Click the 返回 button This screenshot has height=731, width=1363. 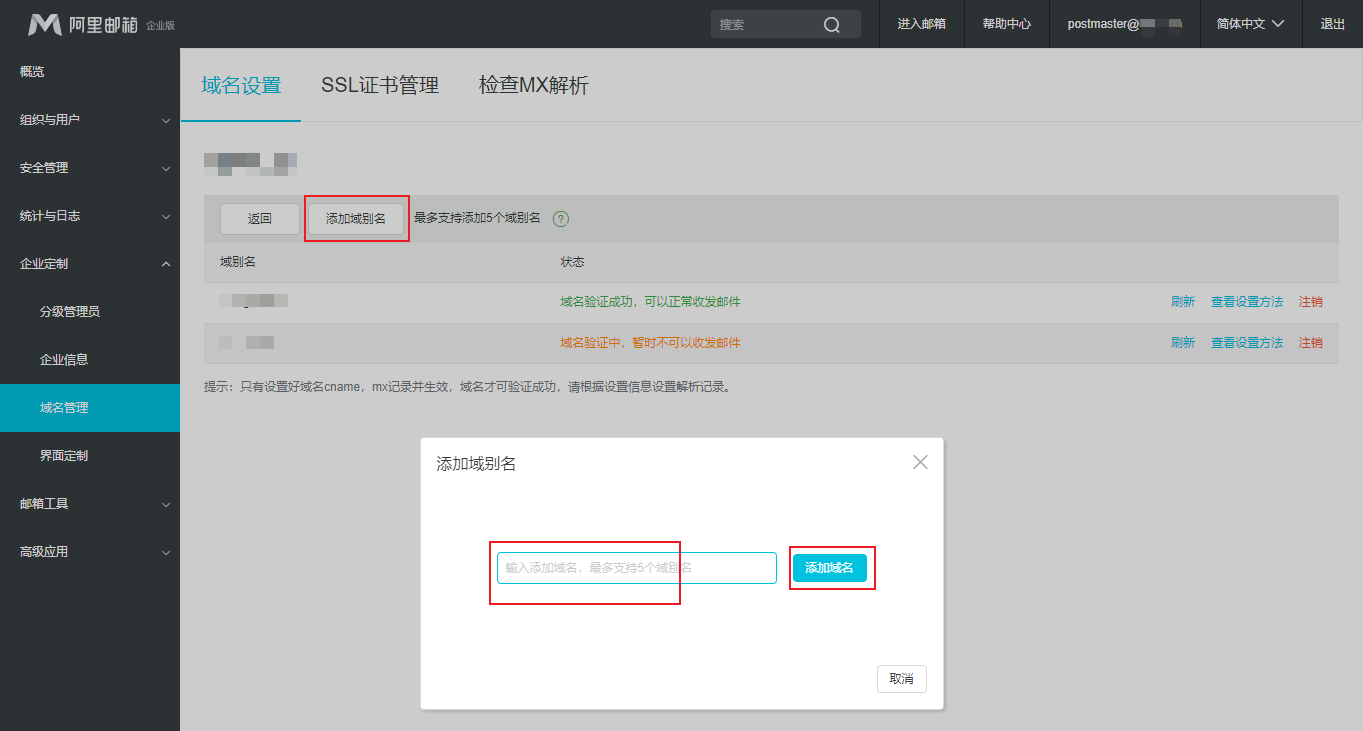(259, 219)
